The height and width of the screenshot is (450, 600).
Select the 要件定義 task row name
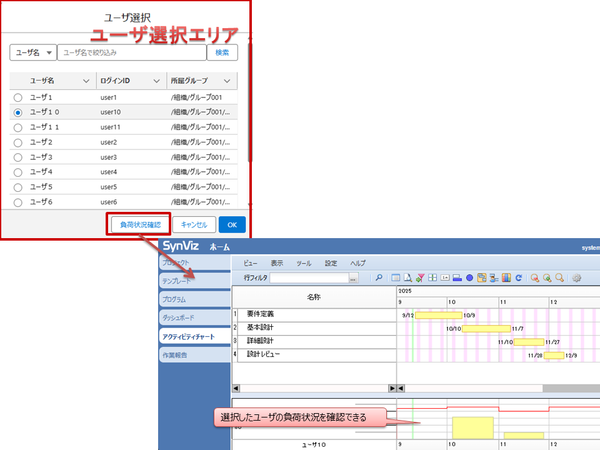(261, 314)
